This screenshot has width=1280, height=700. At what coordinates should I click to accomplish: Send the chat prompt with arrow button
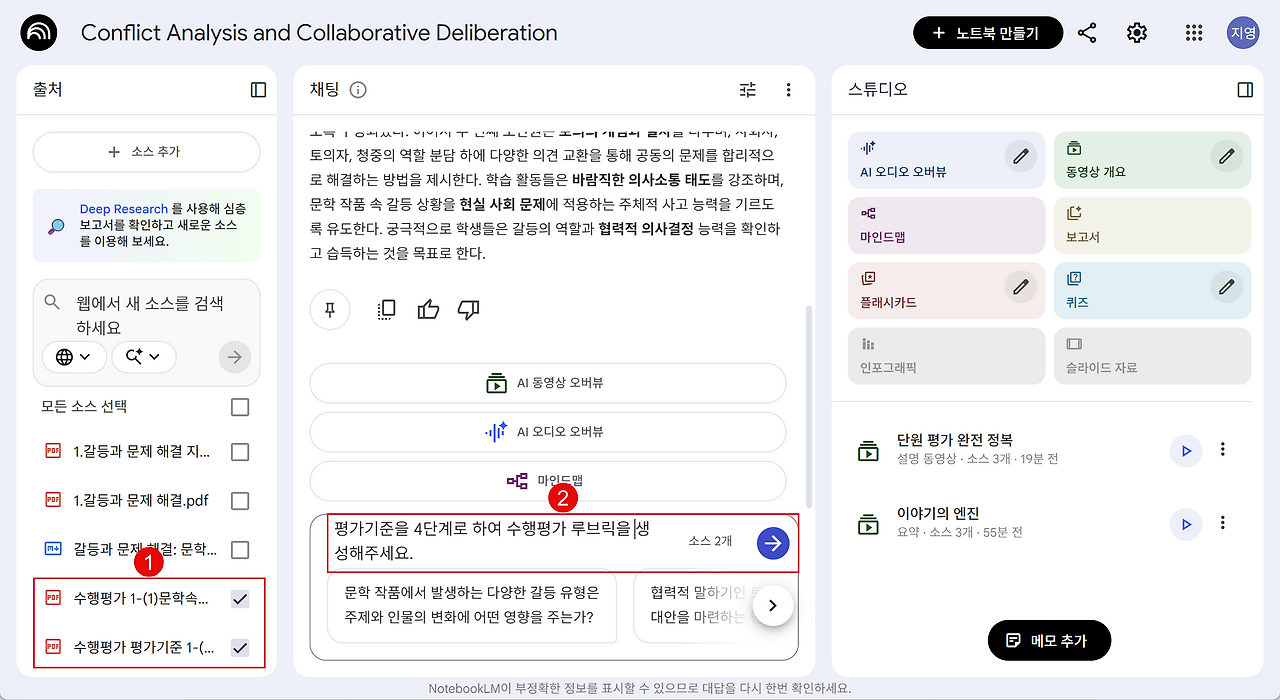pyautogui.click(x=773, y=543)
